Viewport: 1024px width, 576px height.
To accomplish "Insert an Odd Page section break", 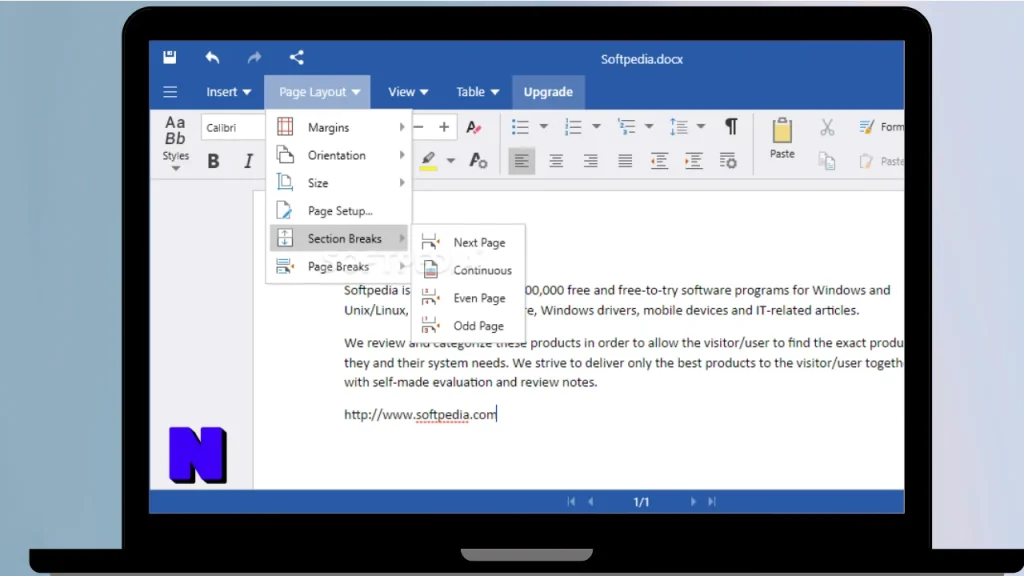I will pyautogui.click(x=468, y=326).
